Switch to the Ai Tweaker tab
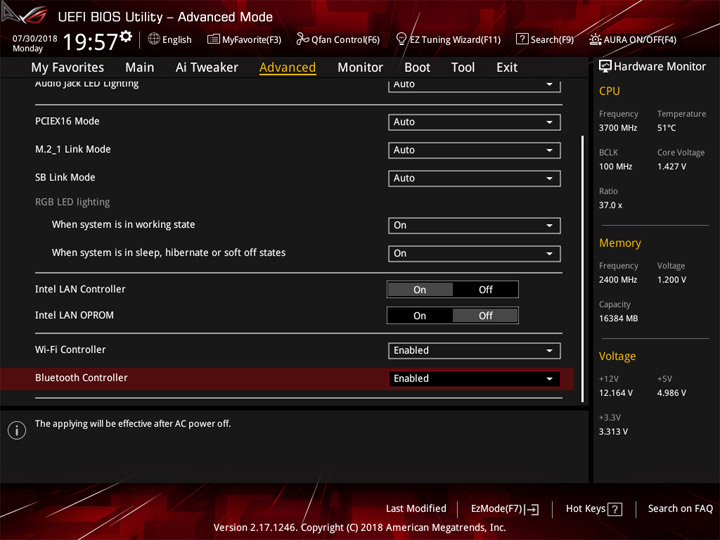 pyautogui.click(x=207, y=68)
